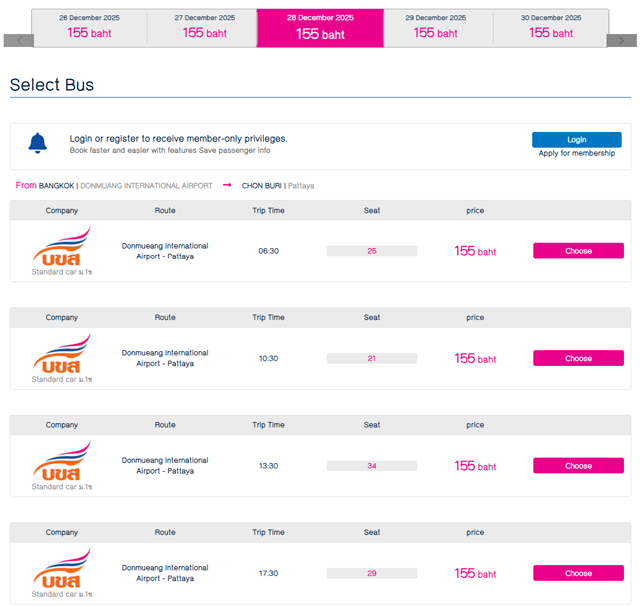The image size is (640, 607).
Task: Click the next dates right arrow
Action: click(621, 40)
